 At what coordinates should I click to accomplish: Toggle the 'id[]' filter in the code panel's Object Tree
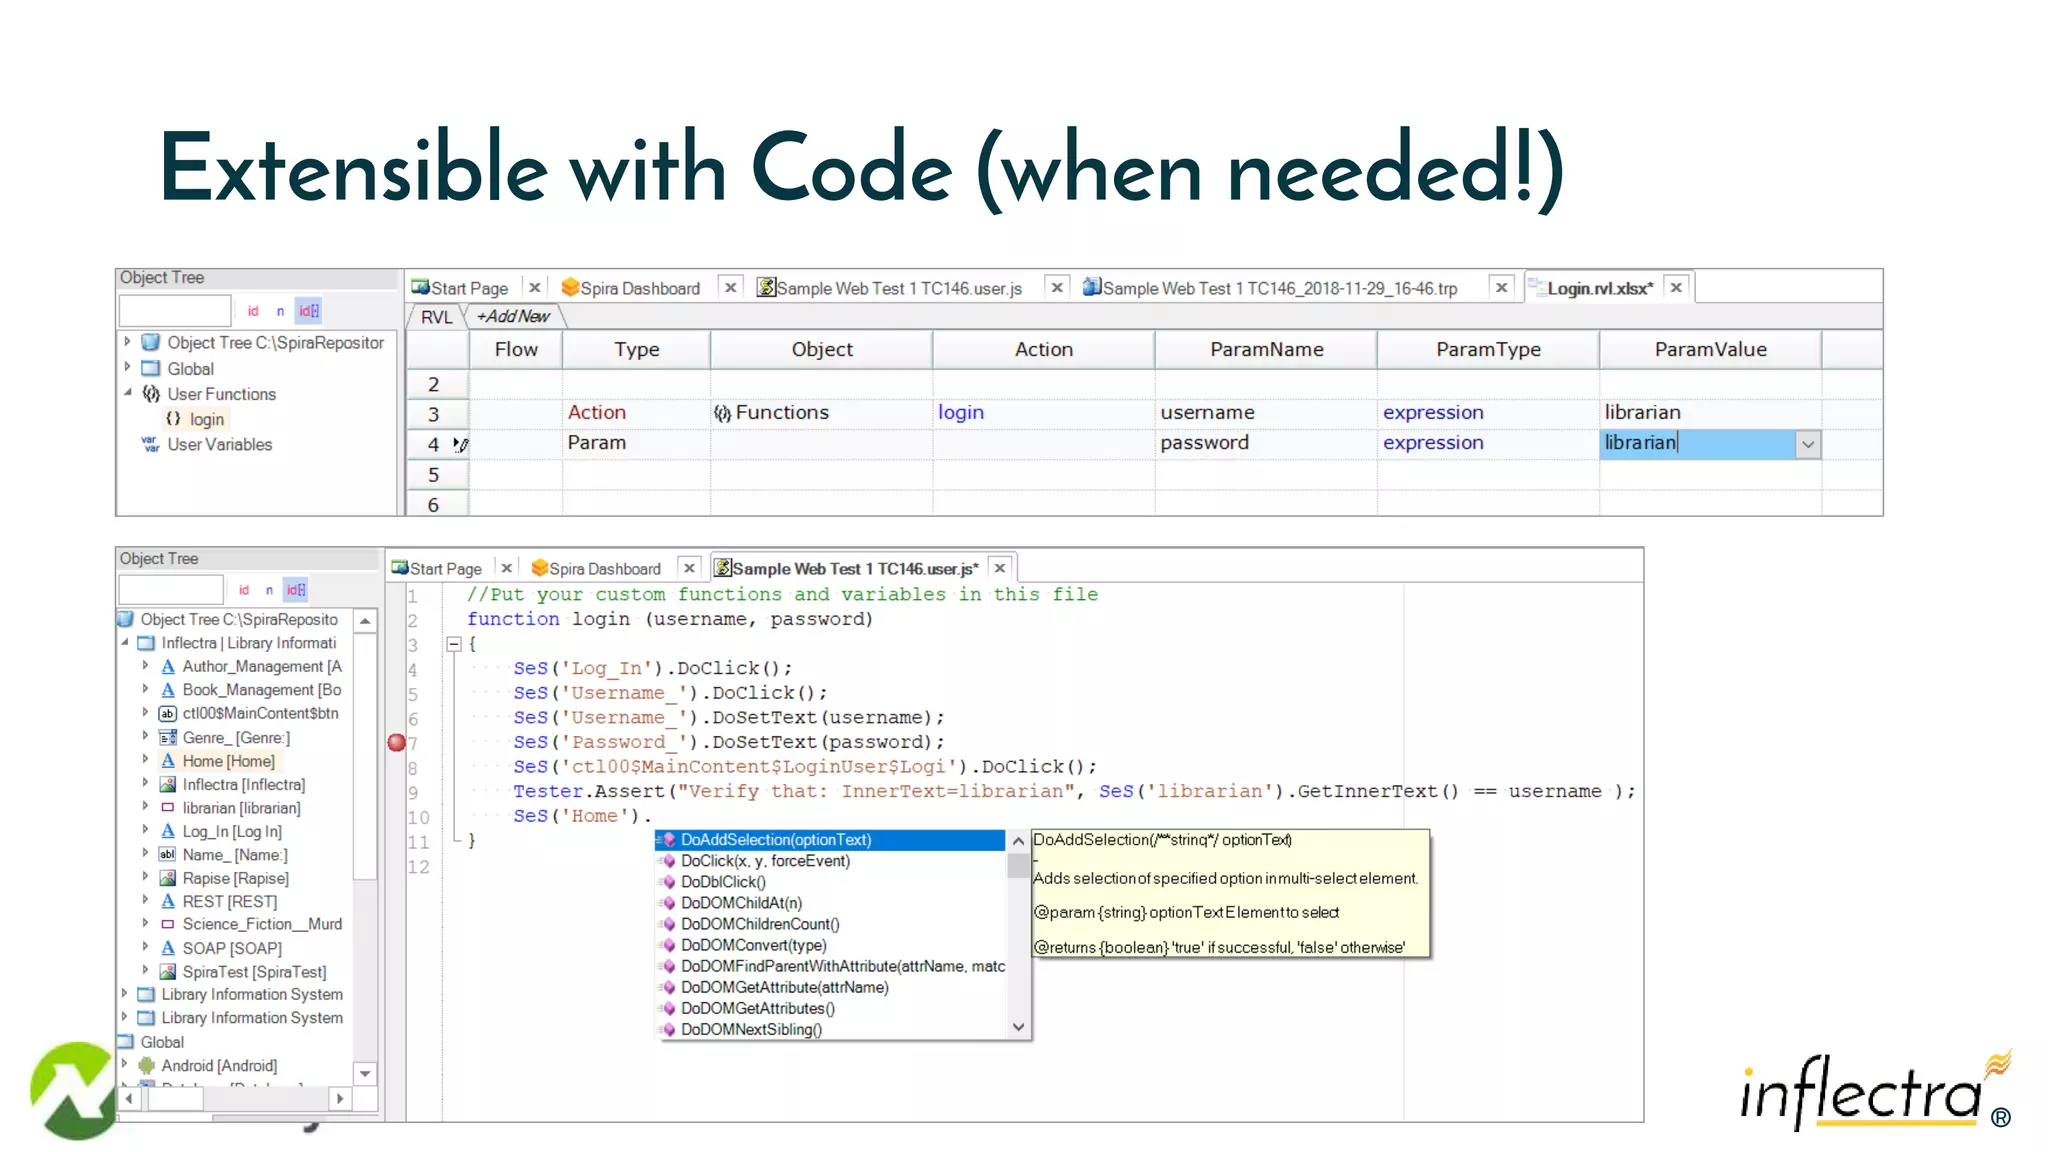(296, 590)
